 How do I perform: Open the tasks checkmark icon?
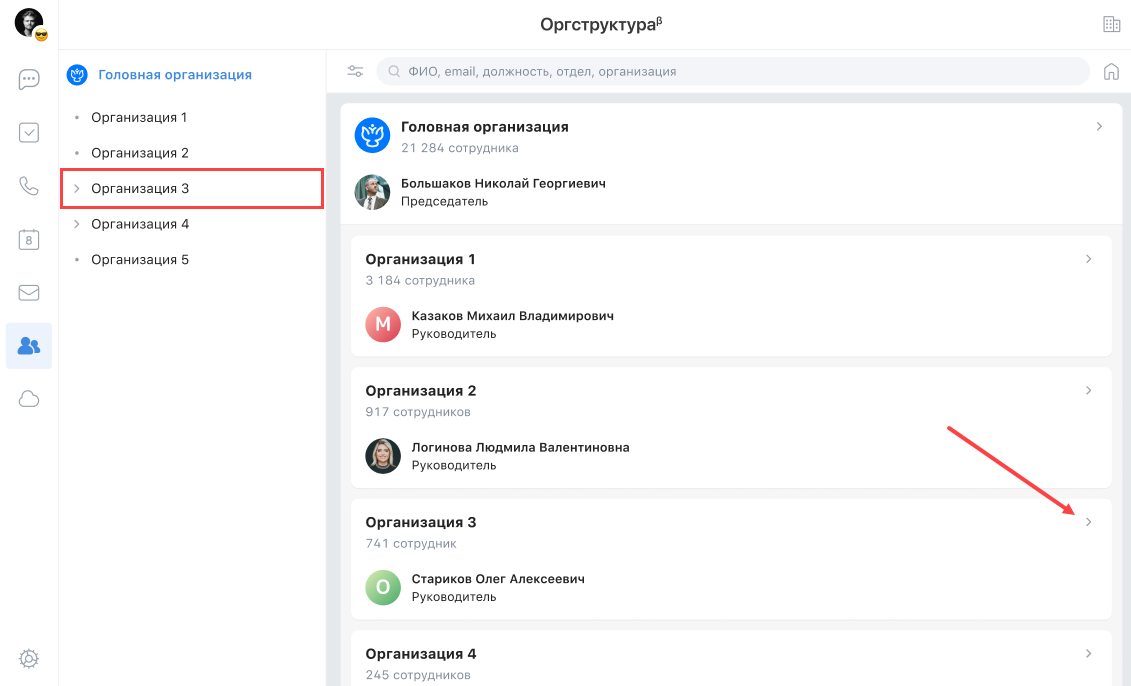coord(29,133)
